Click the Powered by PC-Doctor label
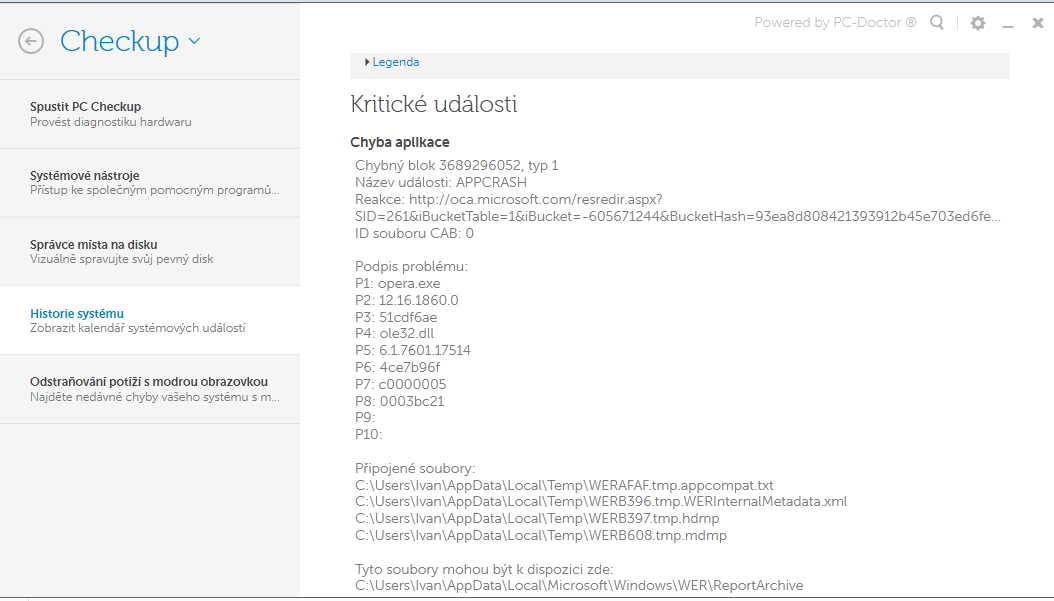The width and height of the screenshot is (1054, 601). (x=835, y=22)
